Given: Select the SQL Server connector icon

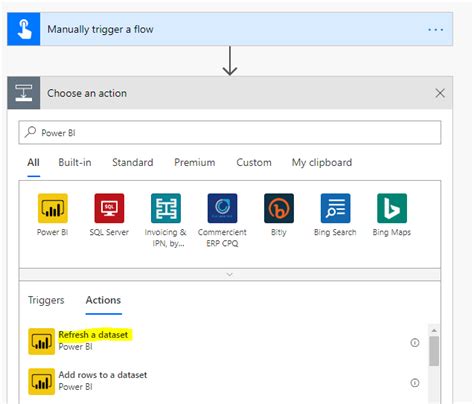Looking at the screenshot, I should point(109,208).
